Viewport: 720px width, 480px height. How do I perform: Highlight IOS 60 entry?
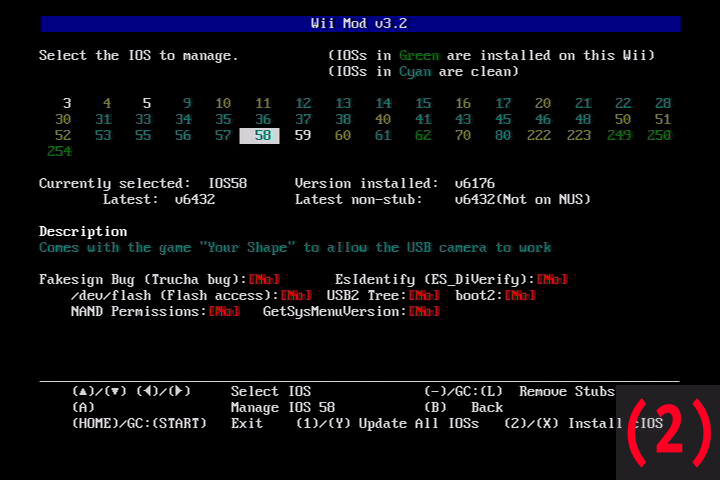(x=343, y=136)
